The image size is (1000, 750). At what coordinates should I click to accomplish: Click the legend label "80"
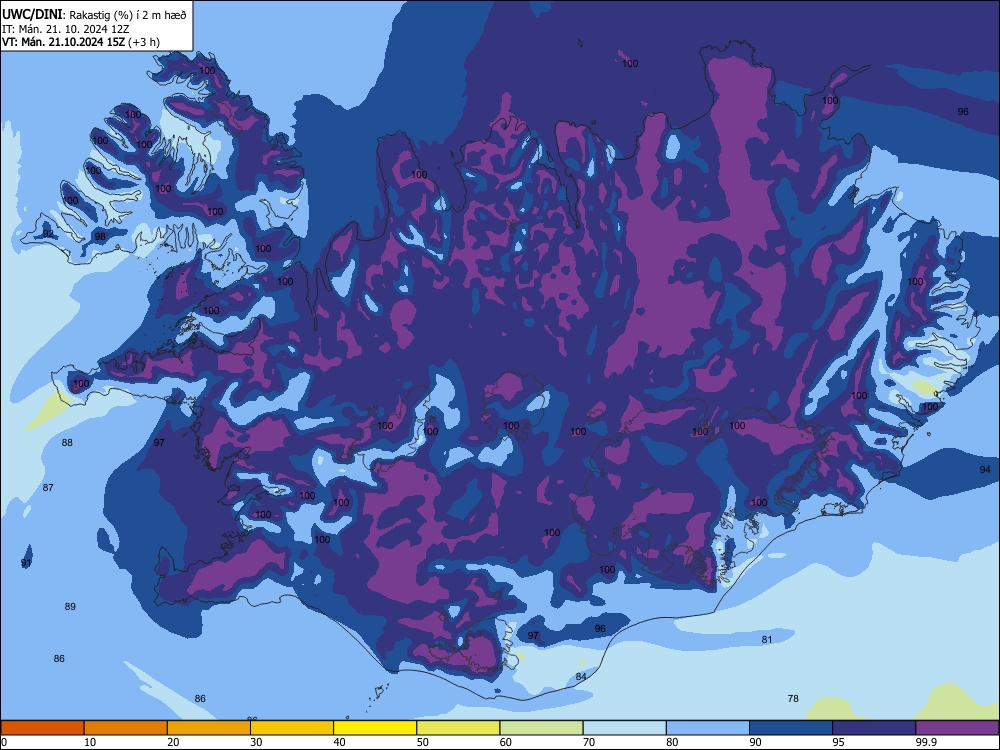coord(672,742)
